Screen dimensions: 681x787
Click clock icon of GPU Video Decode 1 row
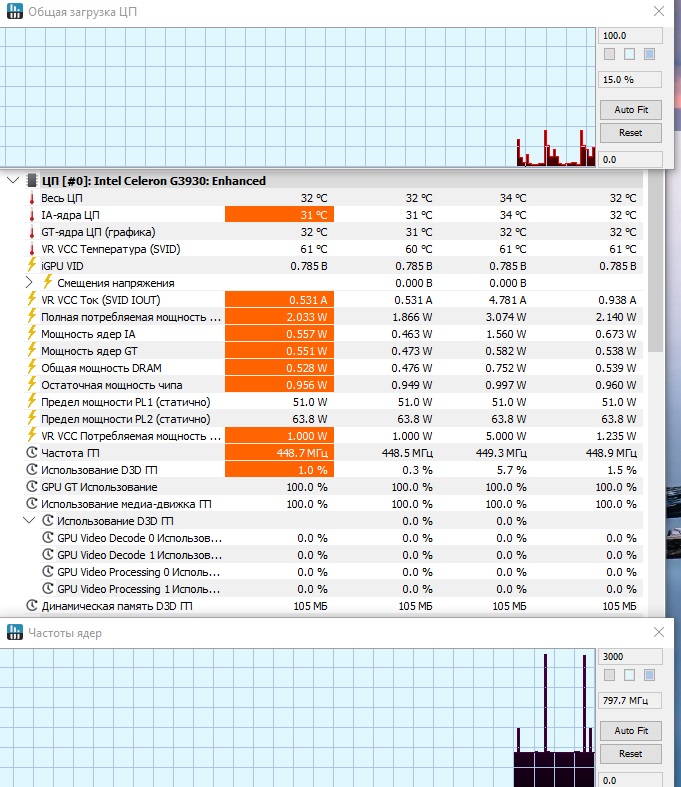(48, 555)
